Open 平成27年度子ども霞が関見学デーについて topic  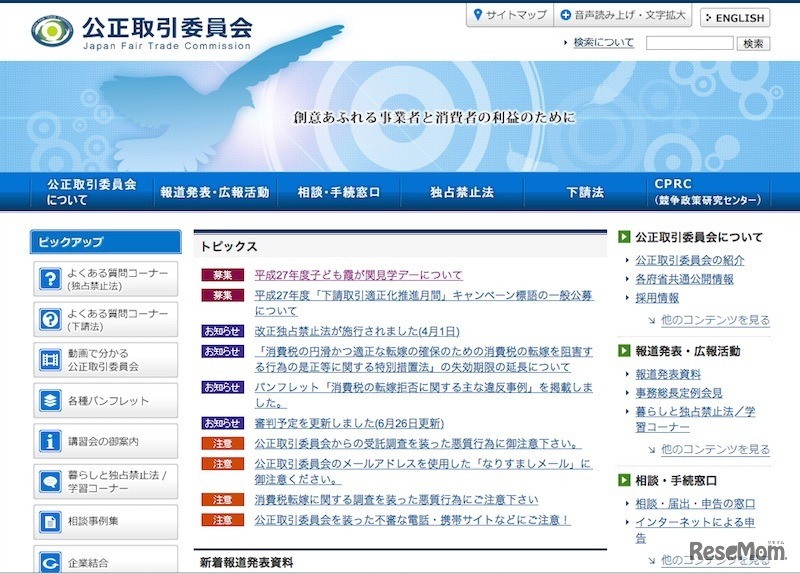(358, 275)
